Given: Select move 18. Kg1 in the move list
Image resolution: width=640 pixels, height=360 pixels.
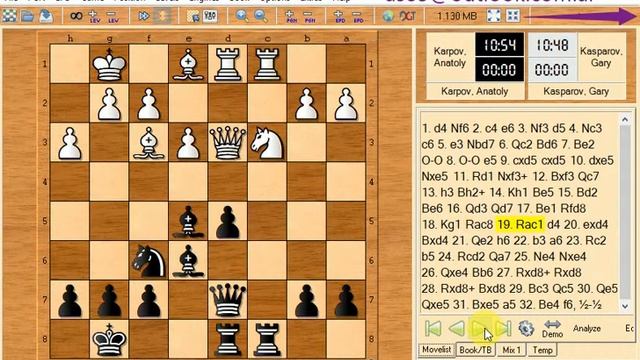Looking at the screenshot, I should click(x=442, y=224).
